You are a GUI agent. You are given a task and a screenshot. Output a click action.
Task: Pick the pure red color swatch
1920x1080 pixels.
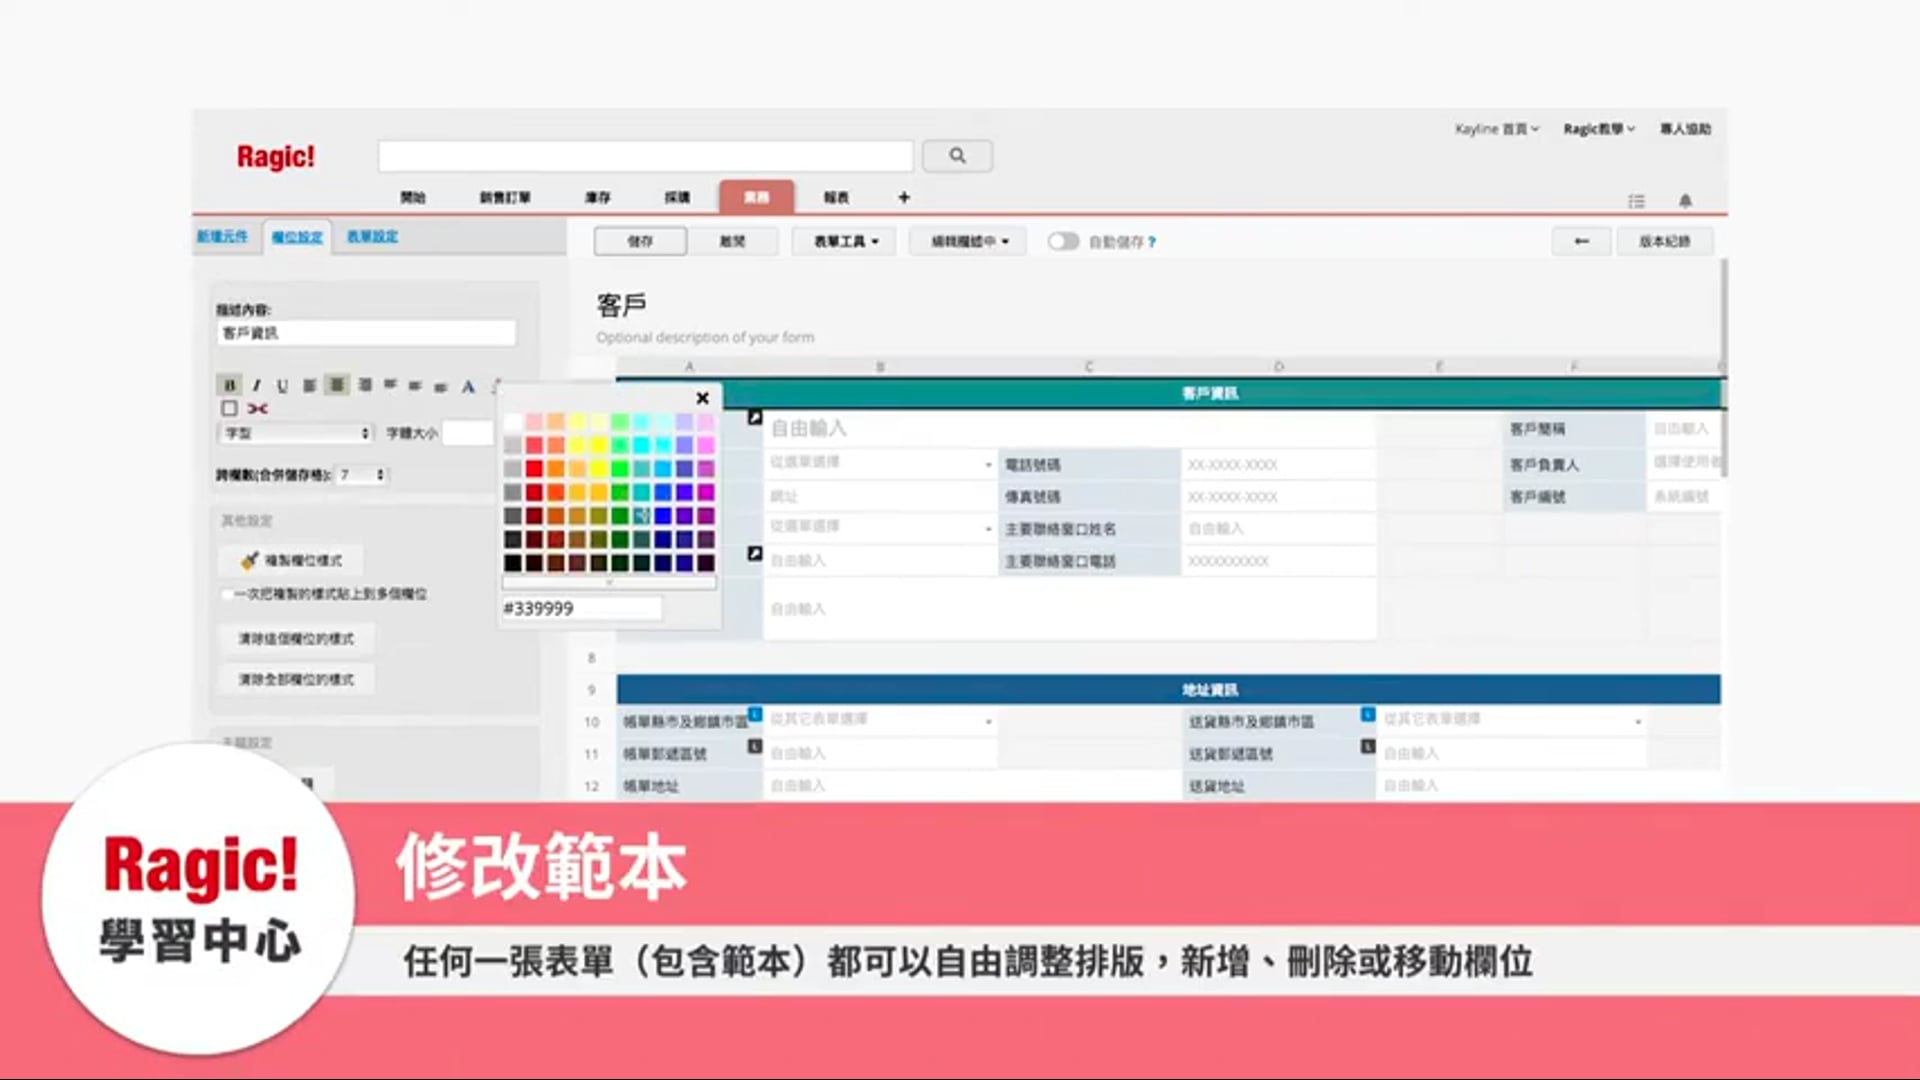[x=534, y=468]
